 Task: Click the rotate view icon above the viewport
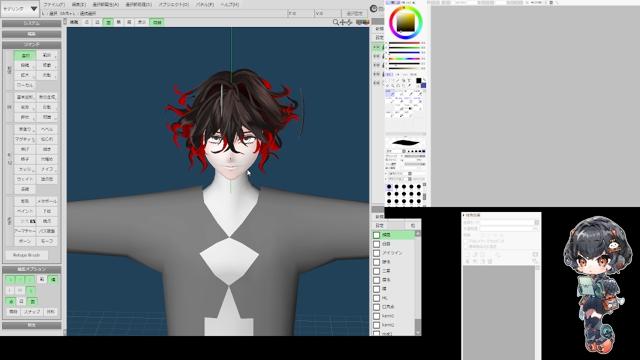[x=349, y=22]
